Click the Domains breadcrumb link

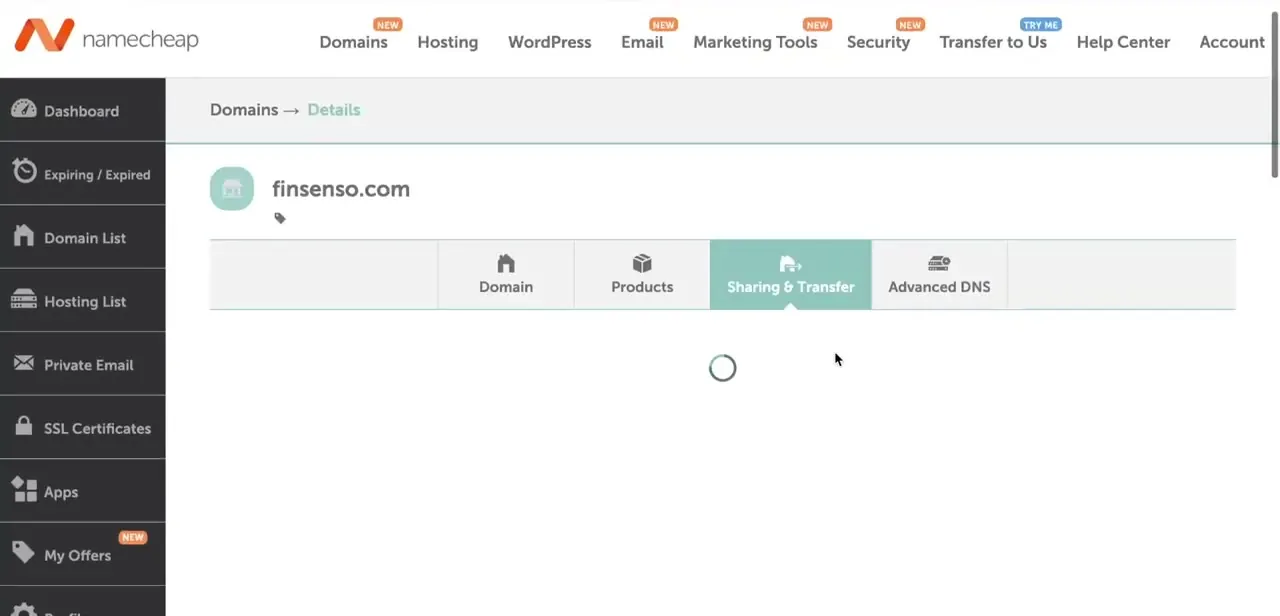pyautogui.click(x=244, y=110)
